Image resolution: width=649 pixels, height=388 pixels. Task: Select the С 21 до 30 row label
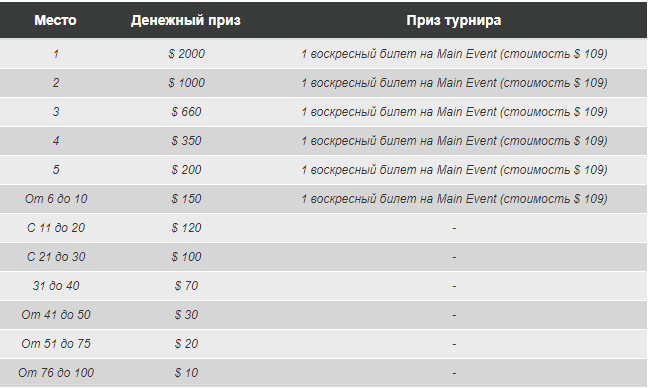[x=56, y=257]
